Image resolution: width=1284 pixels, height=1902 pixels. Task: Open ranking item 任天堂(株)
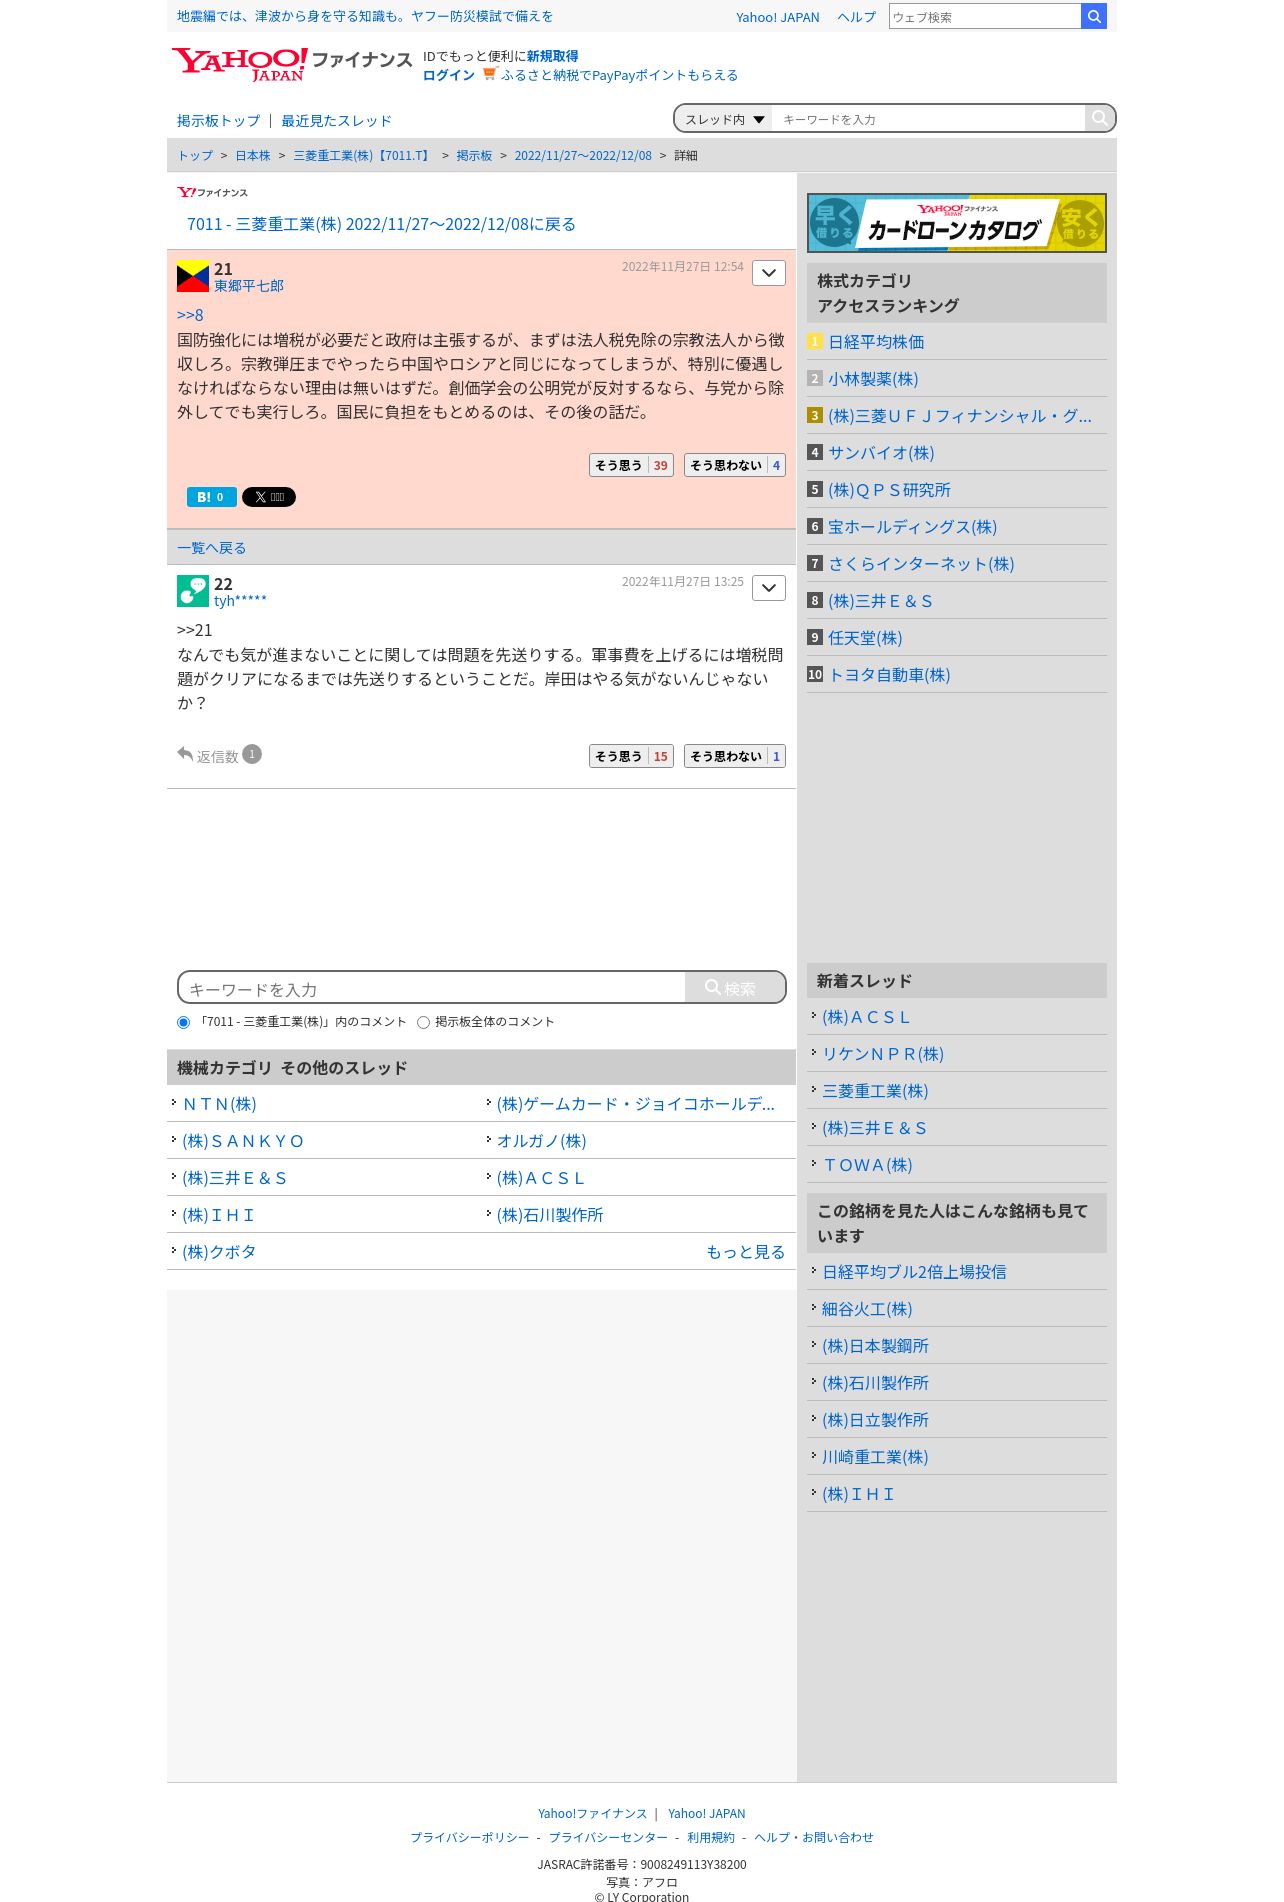point(865,638)
